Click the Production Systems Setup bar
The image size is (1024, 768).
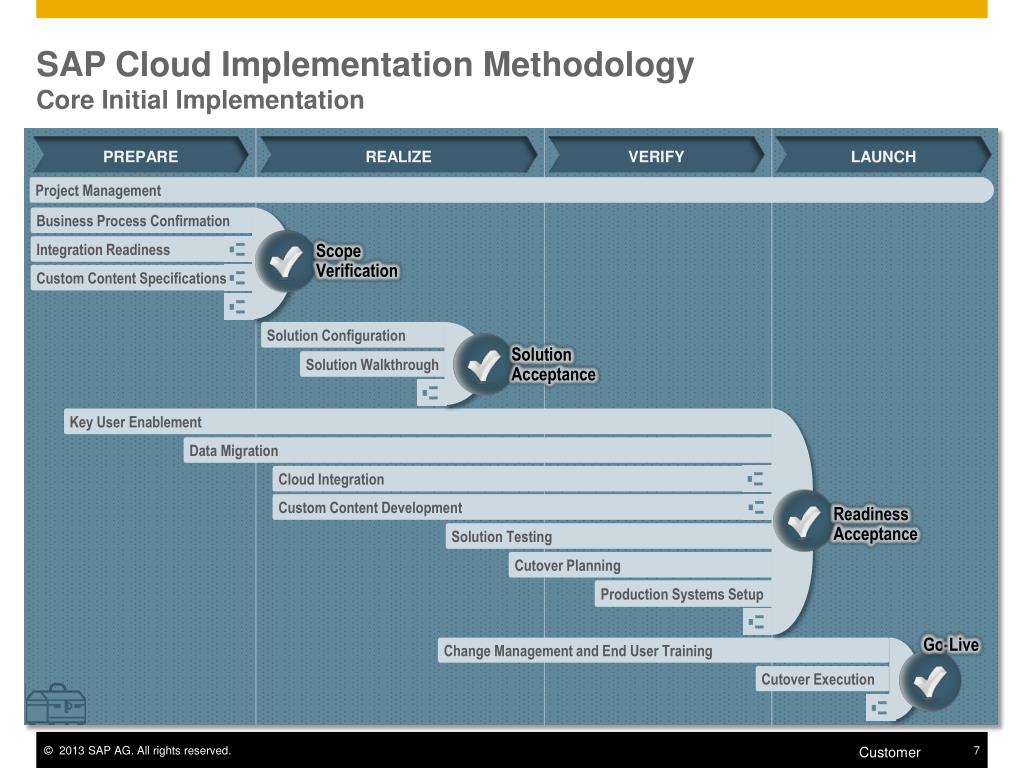click(x=683, y=594)
